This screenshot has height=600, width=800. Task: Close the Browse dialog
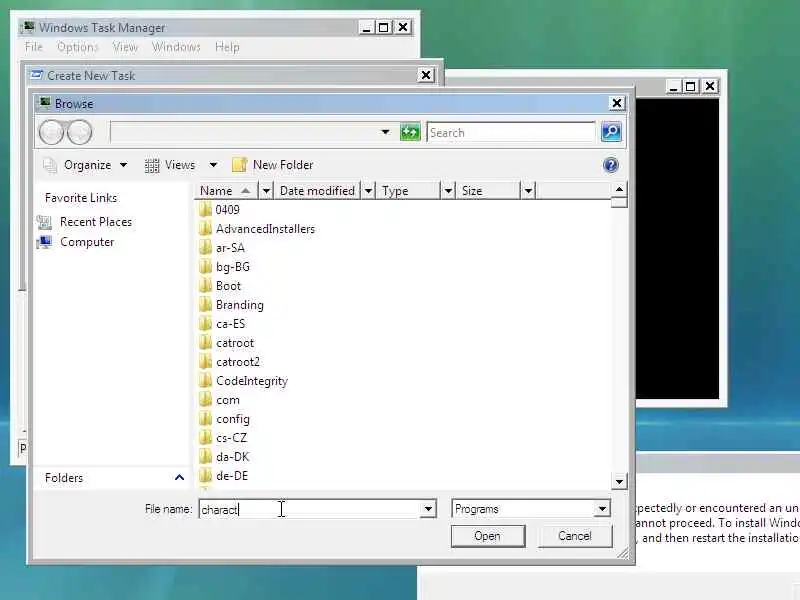click(x=616, y=103)
